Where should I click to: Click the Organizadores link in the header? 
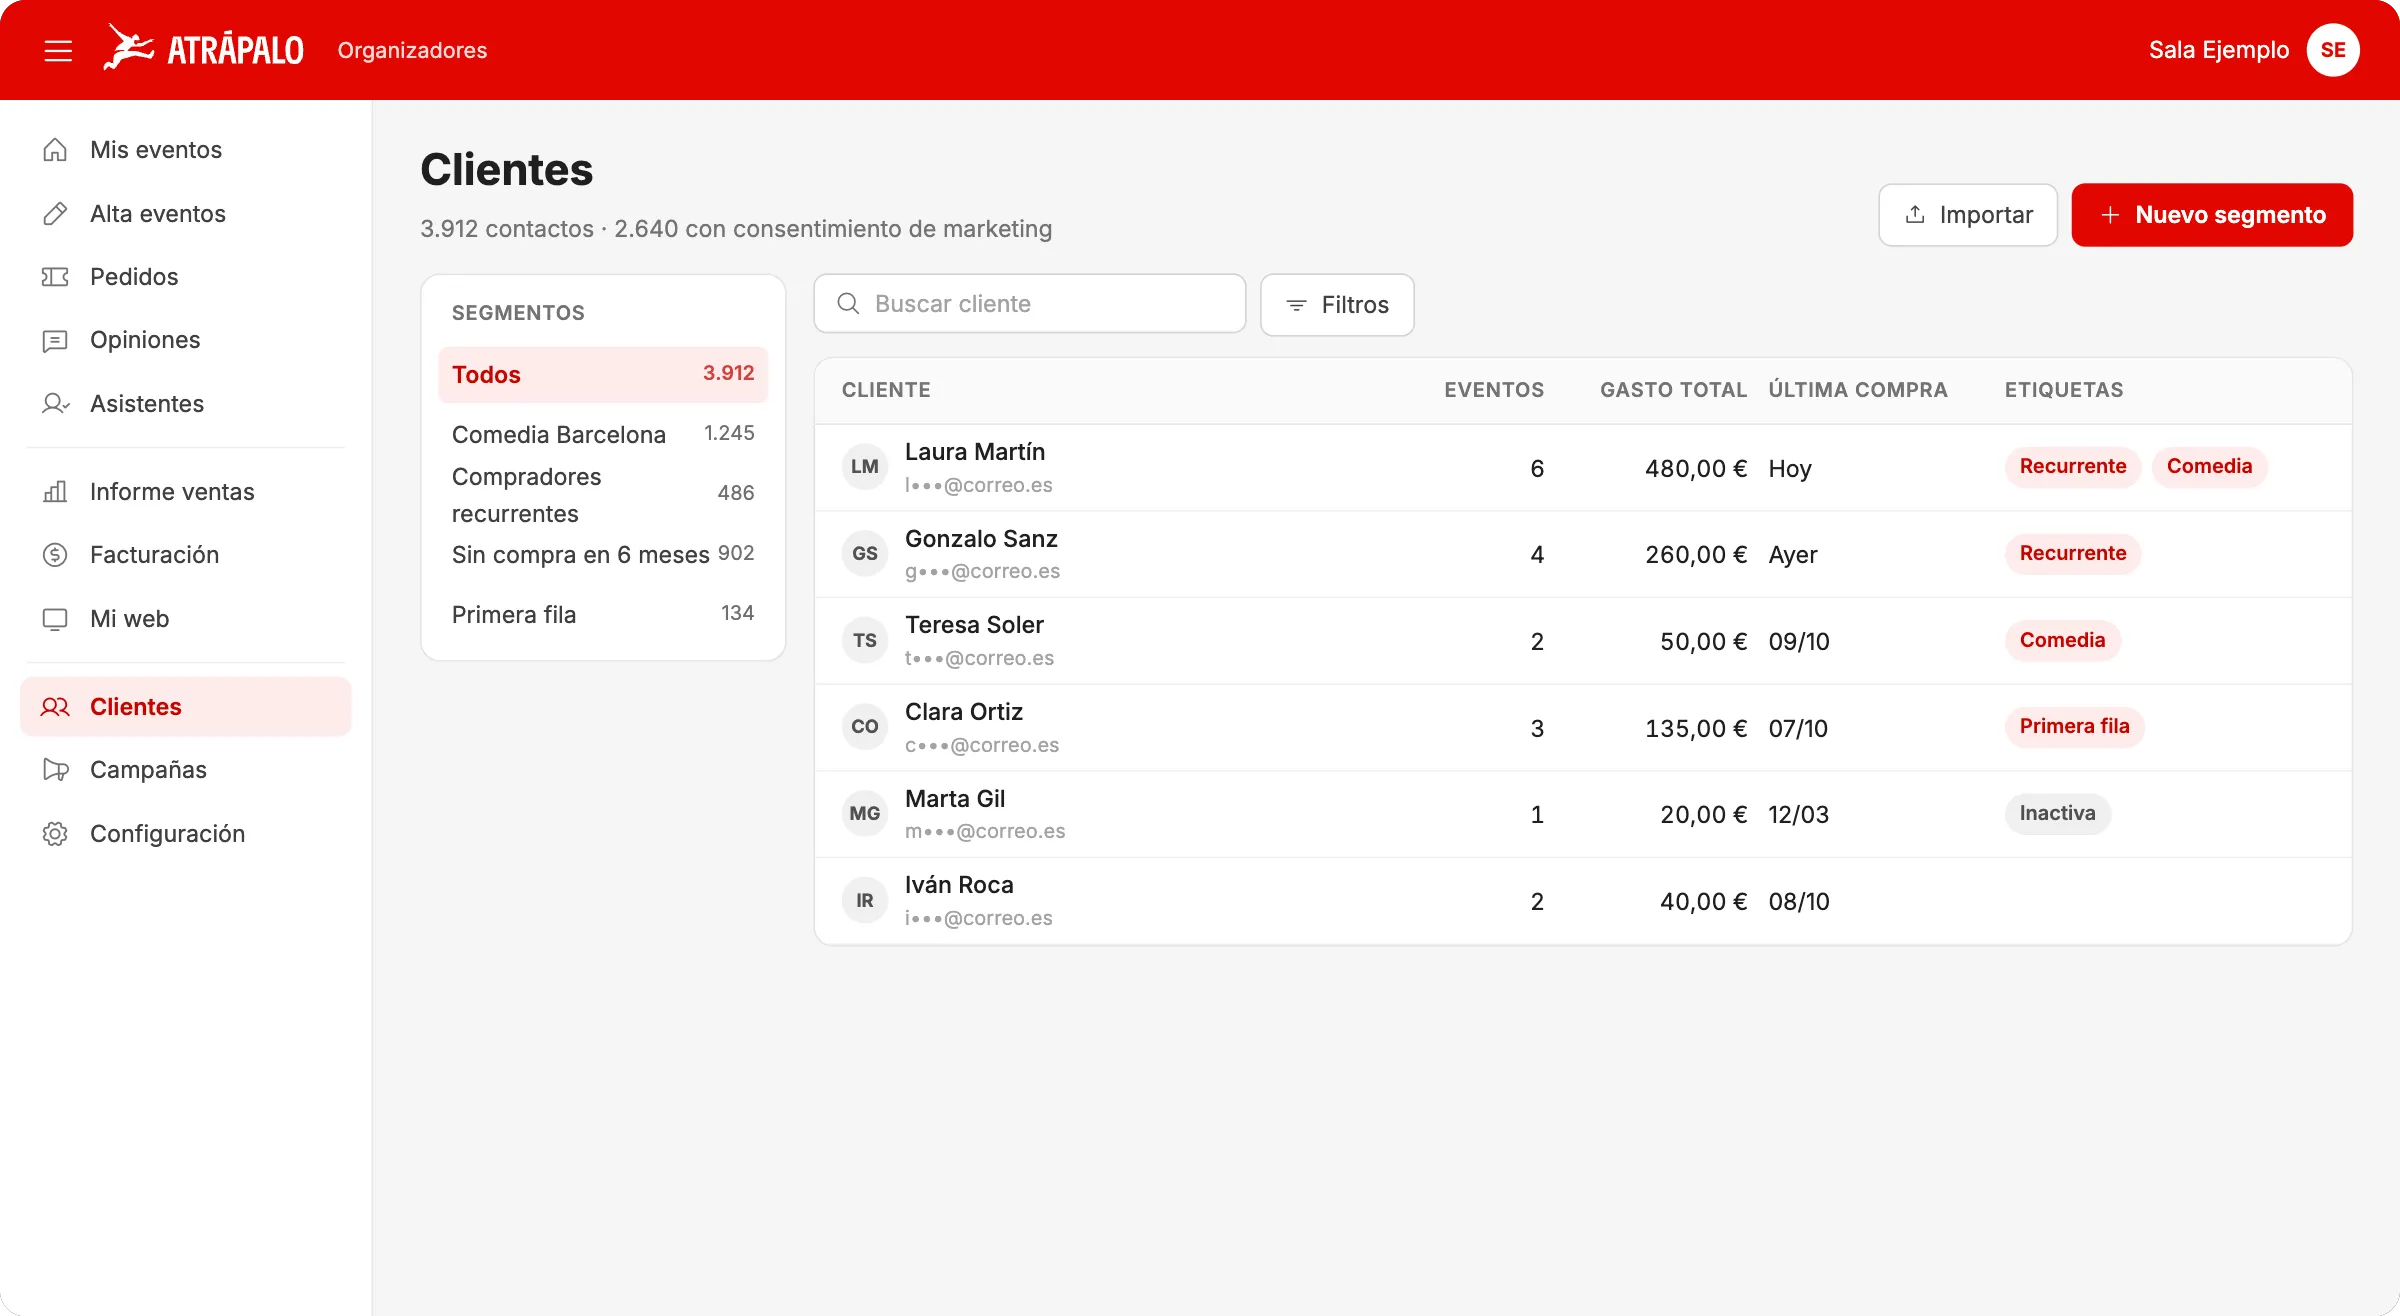pyautogui.click(x=412, y=50)
